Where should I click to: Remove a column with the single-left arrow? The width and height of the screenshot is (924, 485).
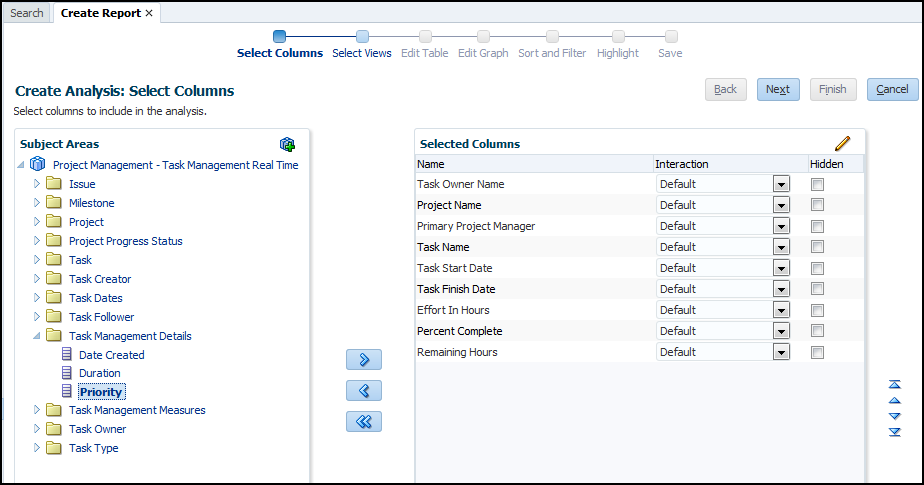click(x=364, y=390)
